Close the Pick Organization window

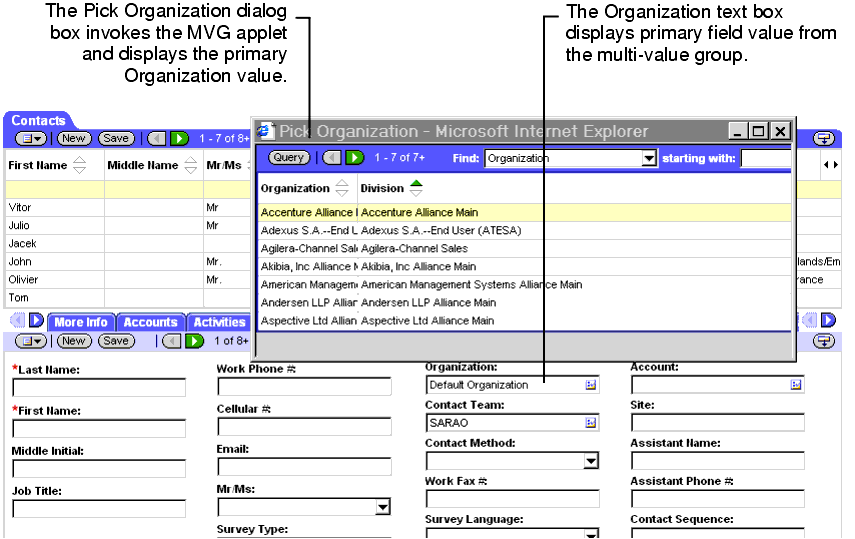coord(780,131)
